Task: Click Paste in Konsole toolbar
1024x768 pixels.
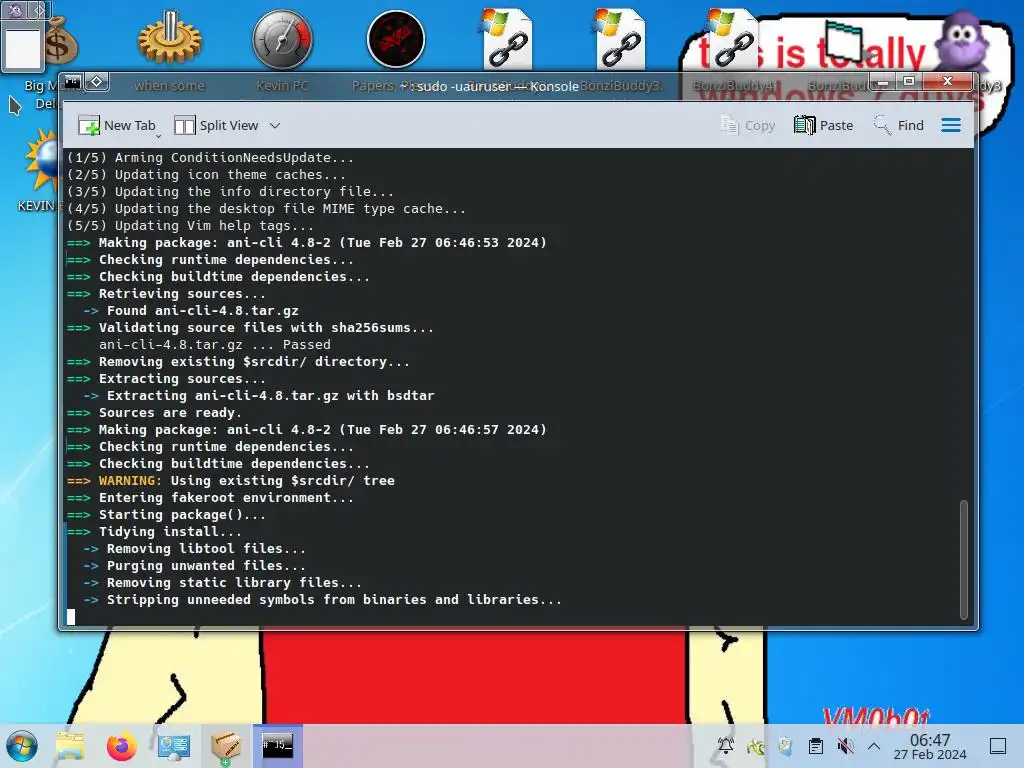Action: (x=824, y=125)
